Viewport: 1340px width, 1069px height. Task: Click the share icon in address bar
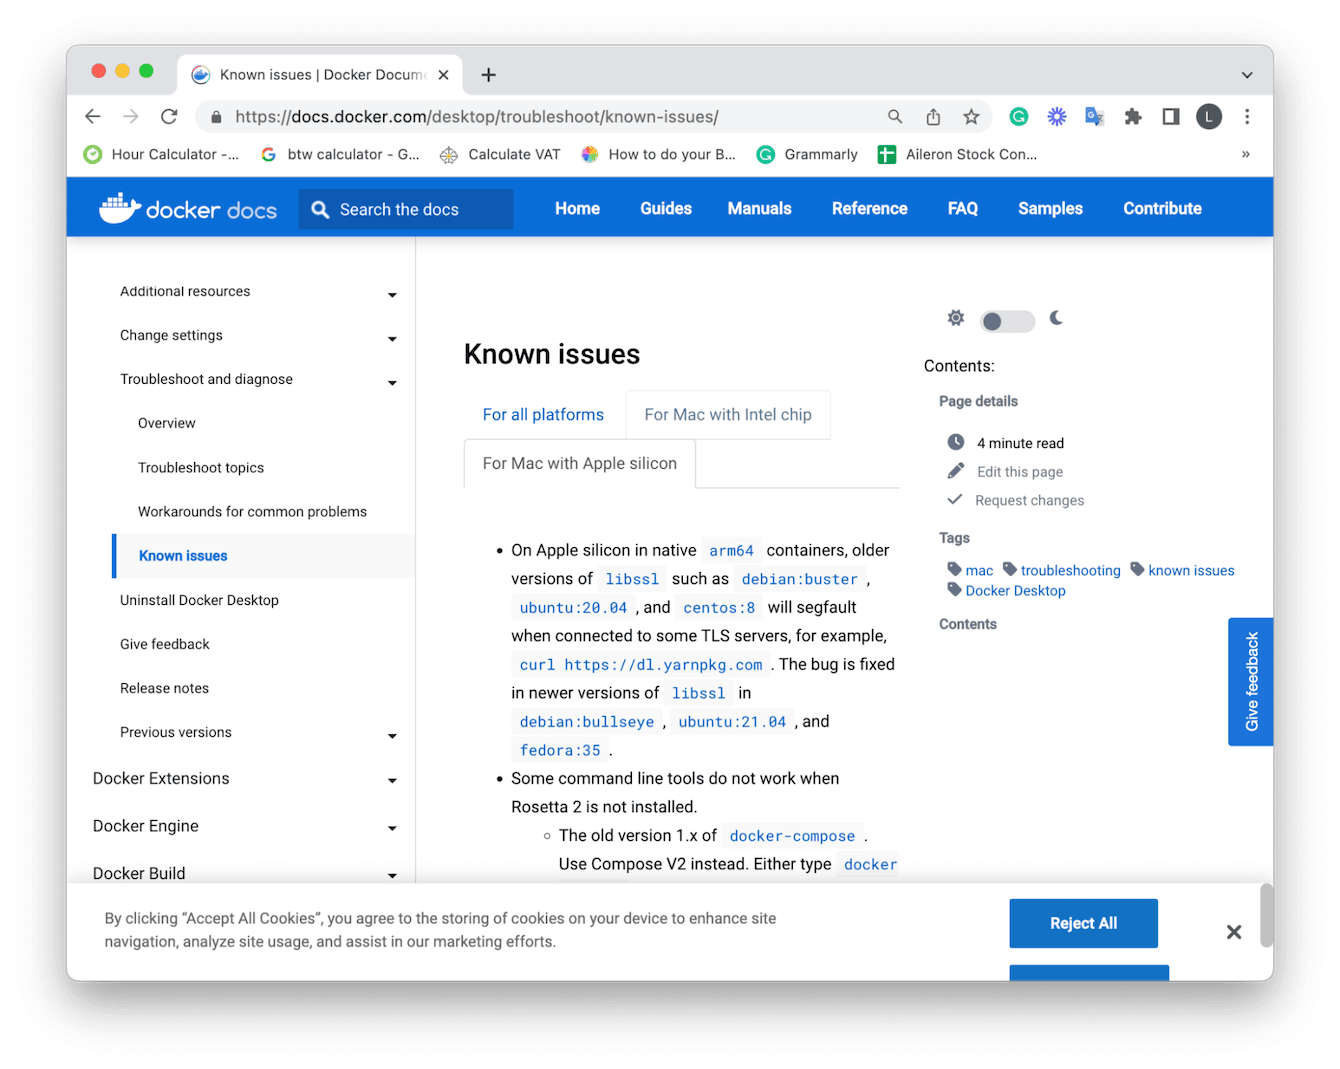pyautogui.click(x=933, y=117)
